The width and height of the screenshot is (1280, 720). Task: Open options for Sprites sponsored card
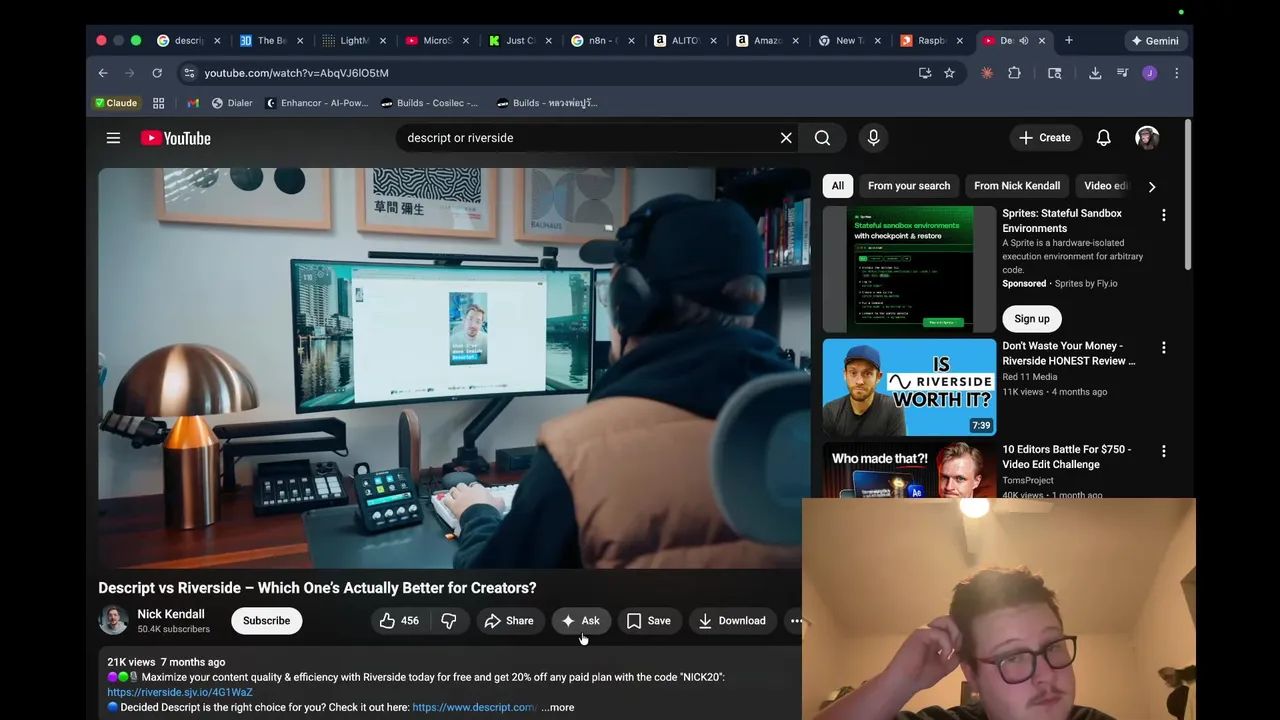click(1163, 215)
